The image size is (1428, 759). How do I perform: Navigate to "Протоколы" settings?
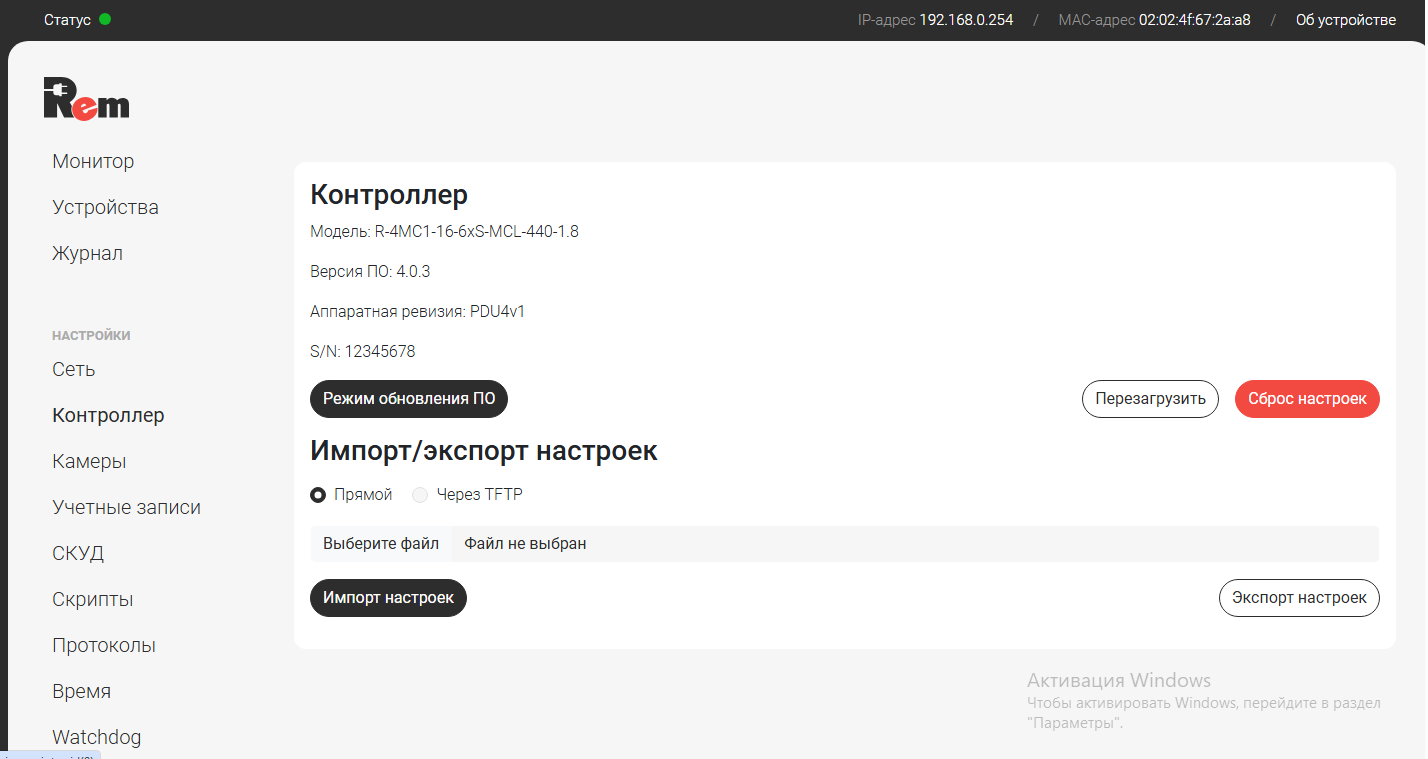pos(104,645)
